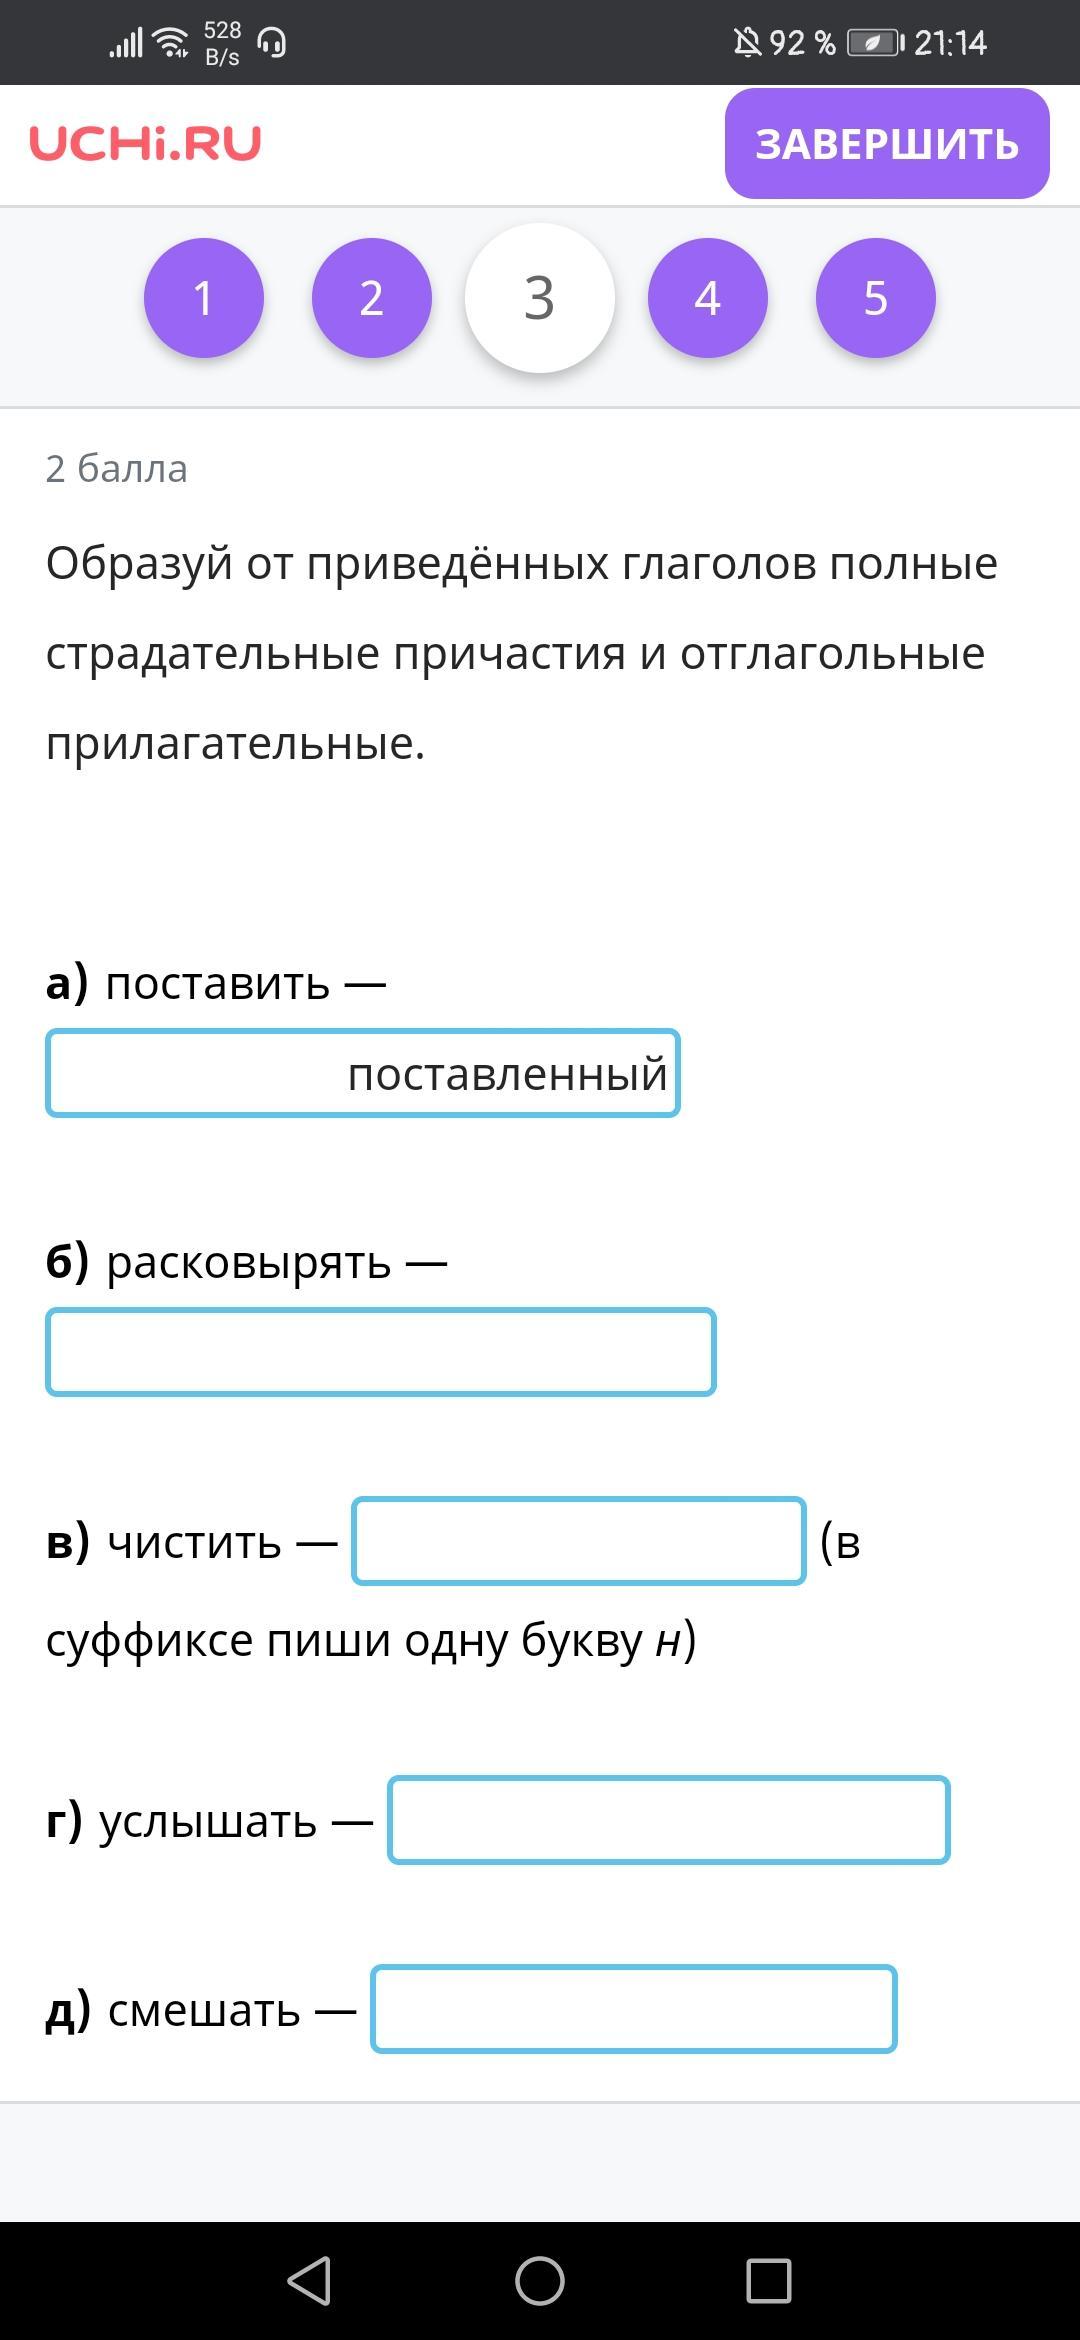This screenshot has width=1080, height=2340.
Task: Go to question 2
Action: pos(372,298)
